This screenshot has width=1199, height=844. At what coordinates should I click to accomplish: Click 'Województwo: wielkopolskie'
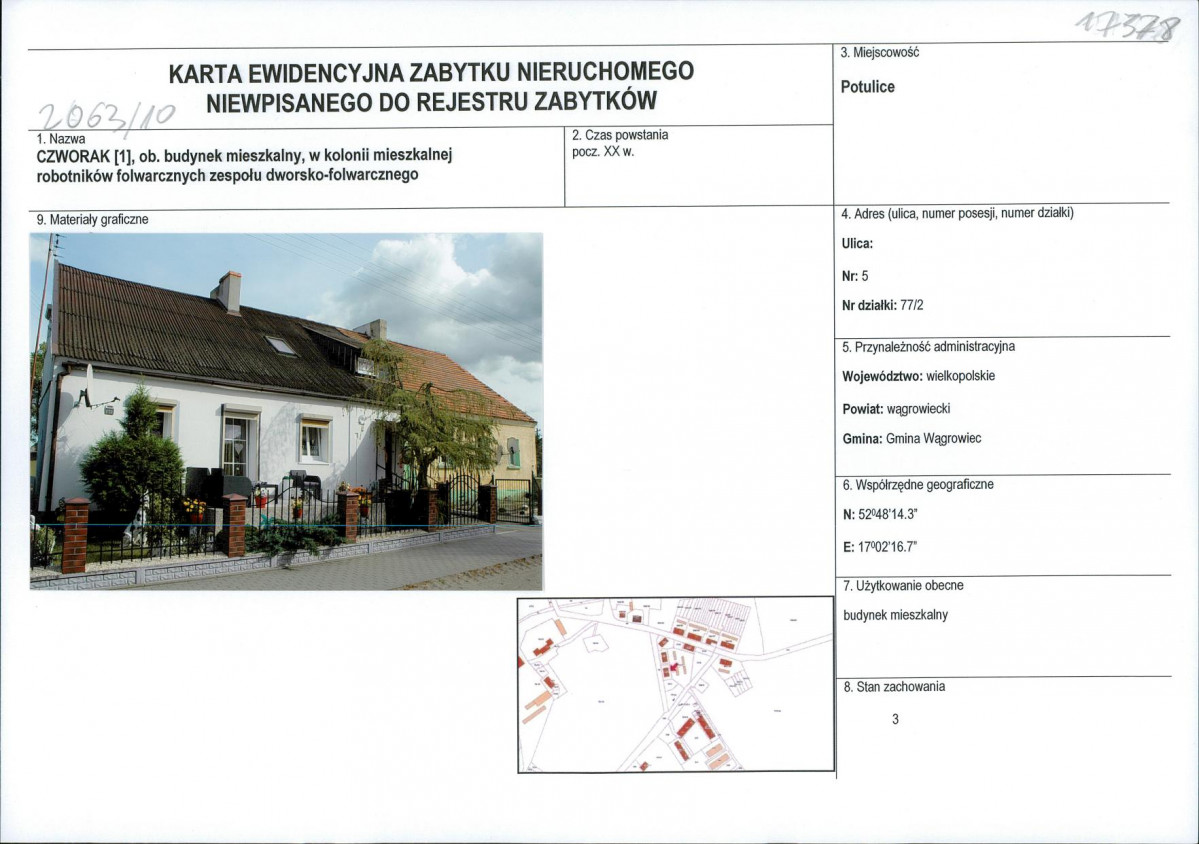918,376
